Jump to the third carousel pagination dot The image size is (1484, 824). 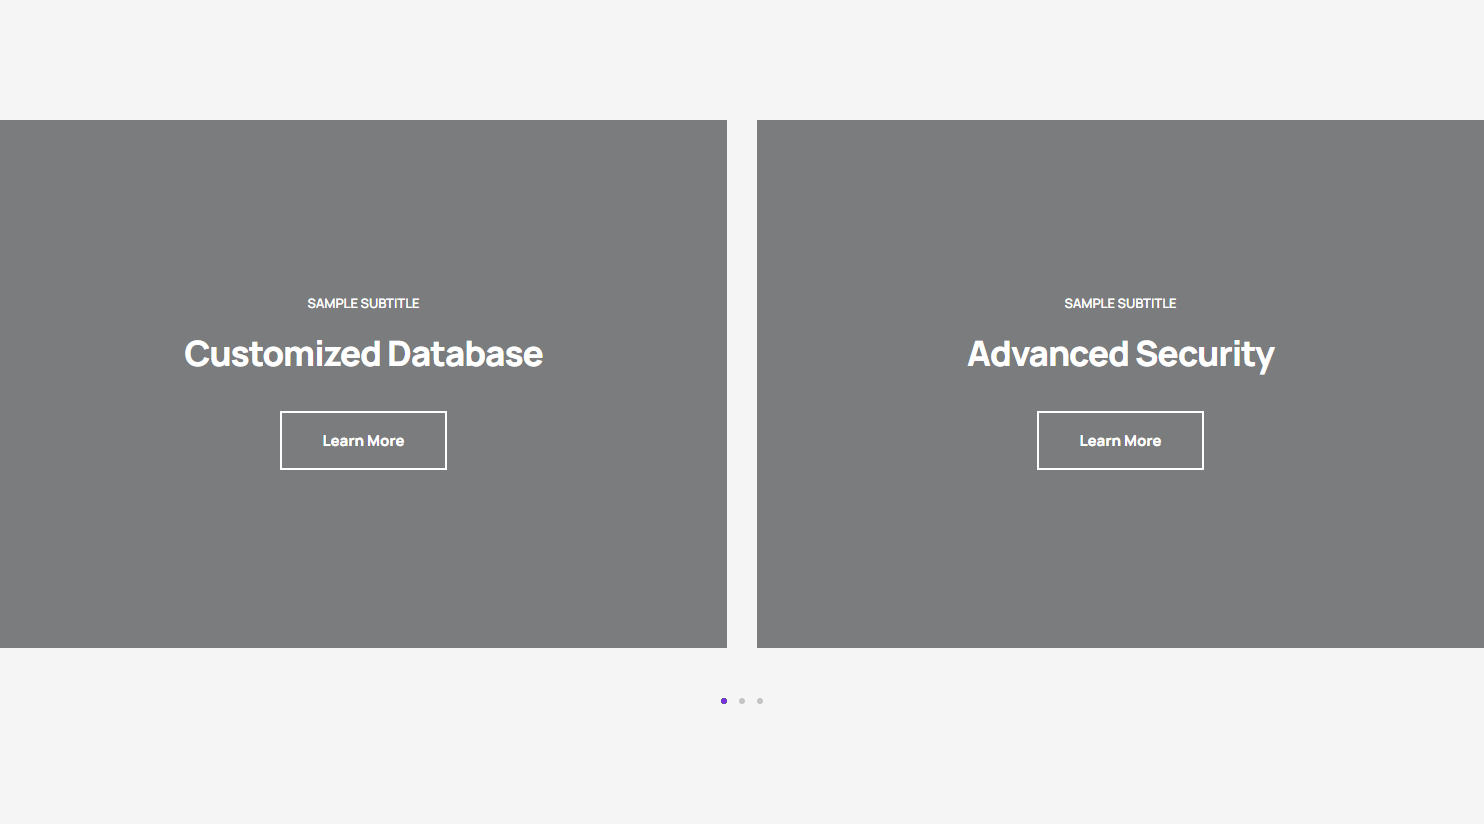coord(760,701)
